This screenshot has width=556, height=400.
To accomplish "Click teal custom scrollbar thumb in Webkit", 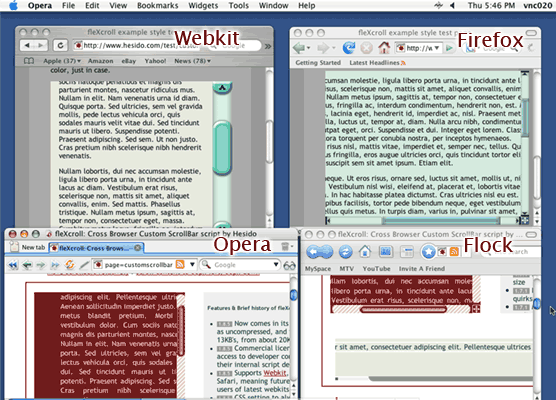I will [222, 147].
